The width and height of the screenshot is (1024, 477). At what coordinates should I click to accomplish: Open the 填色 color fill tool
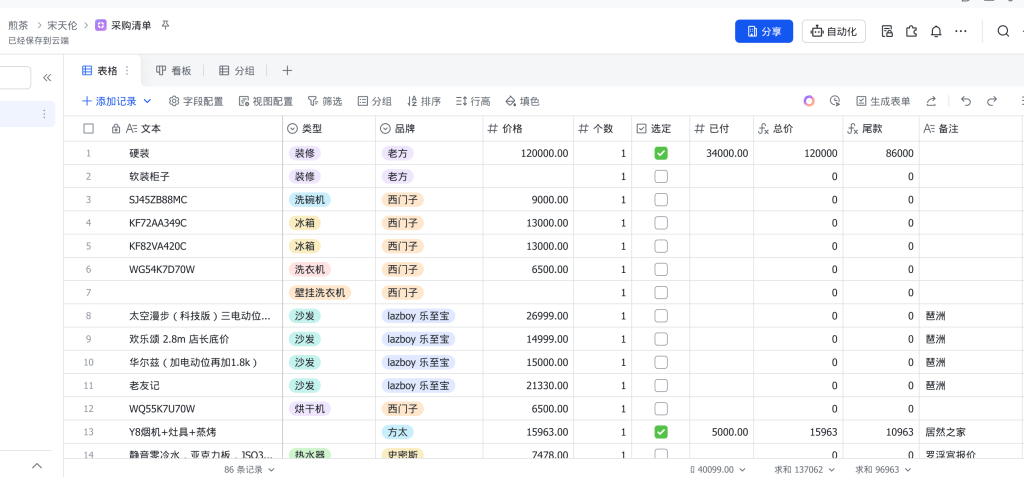click(x=522, y=101)
